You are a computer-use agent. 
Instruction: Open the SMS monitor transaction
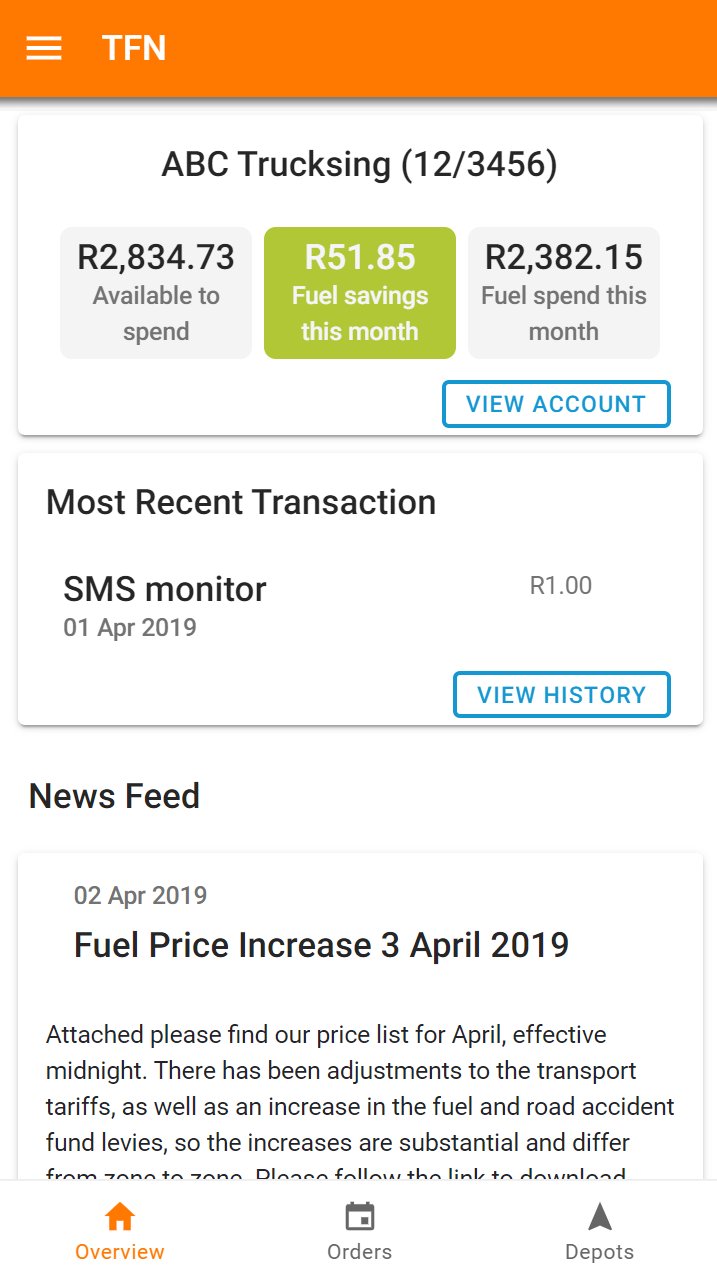pyautogui.click(x=164, y=589)
